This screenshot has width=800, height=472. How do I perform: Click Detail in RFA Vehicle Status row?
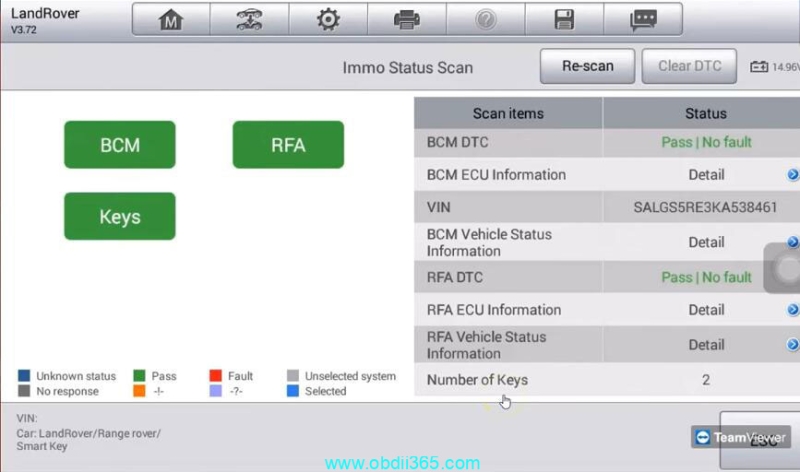click(x=706, y=344)
